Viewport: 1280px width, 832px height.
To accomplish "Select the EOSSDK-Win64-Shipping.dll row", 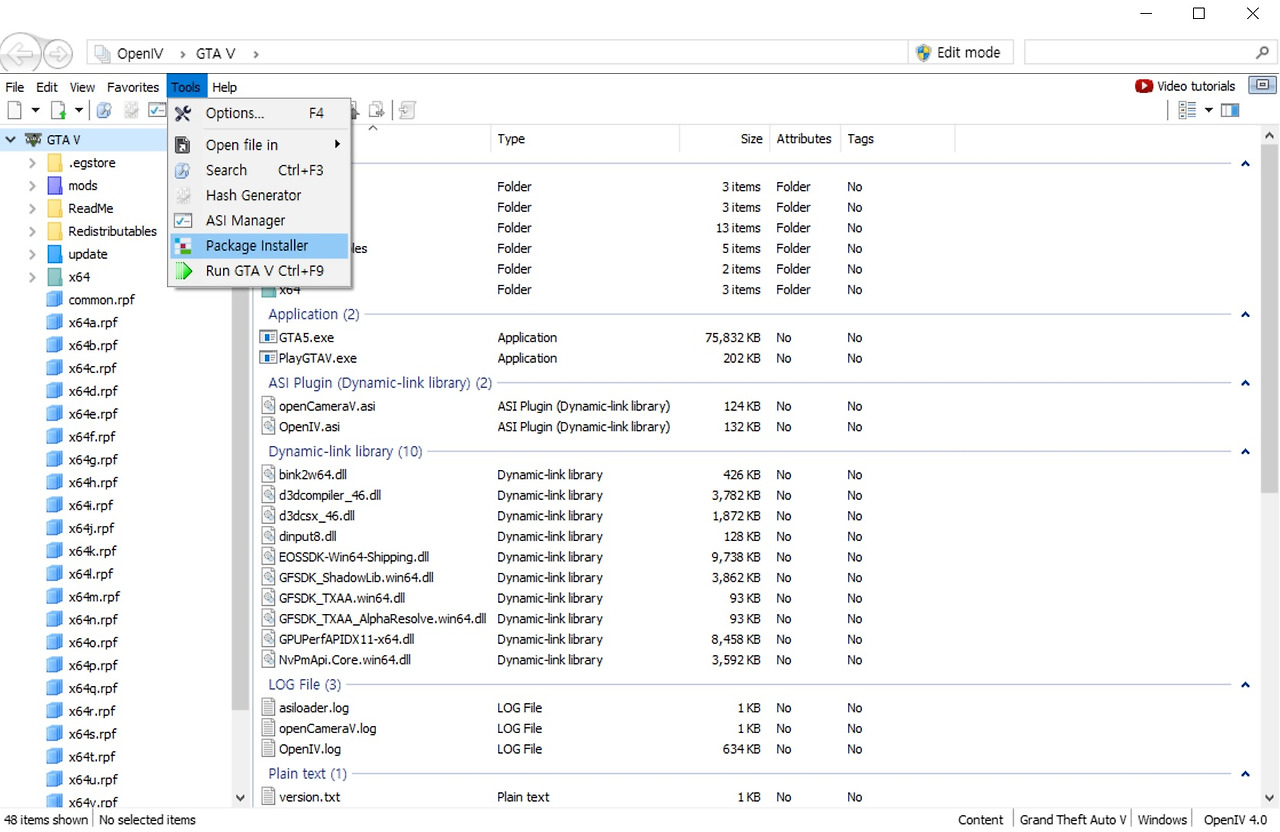I will pos(745,557).
